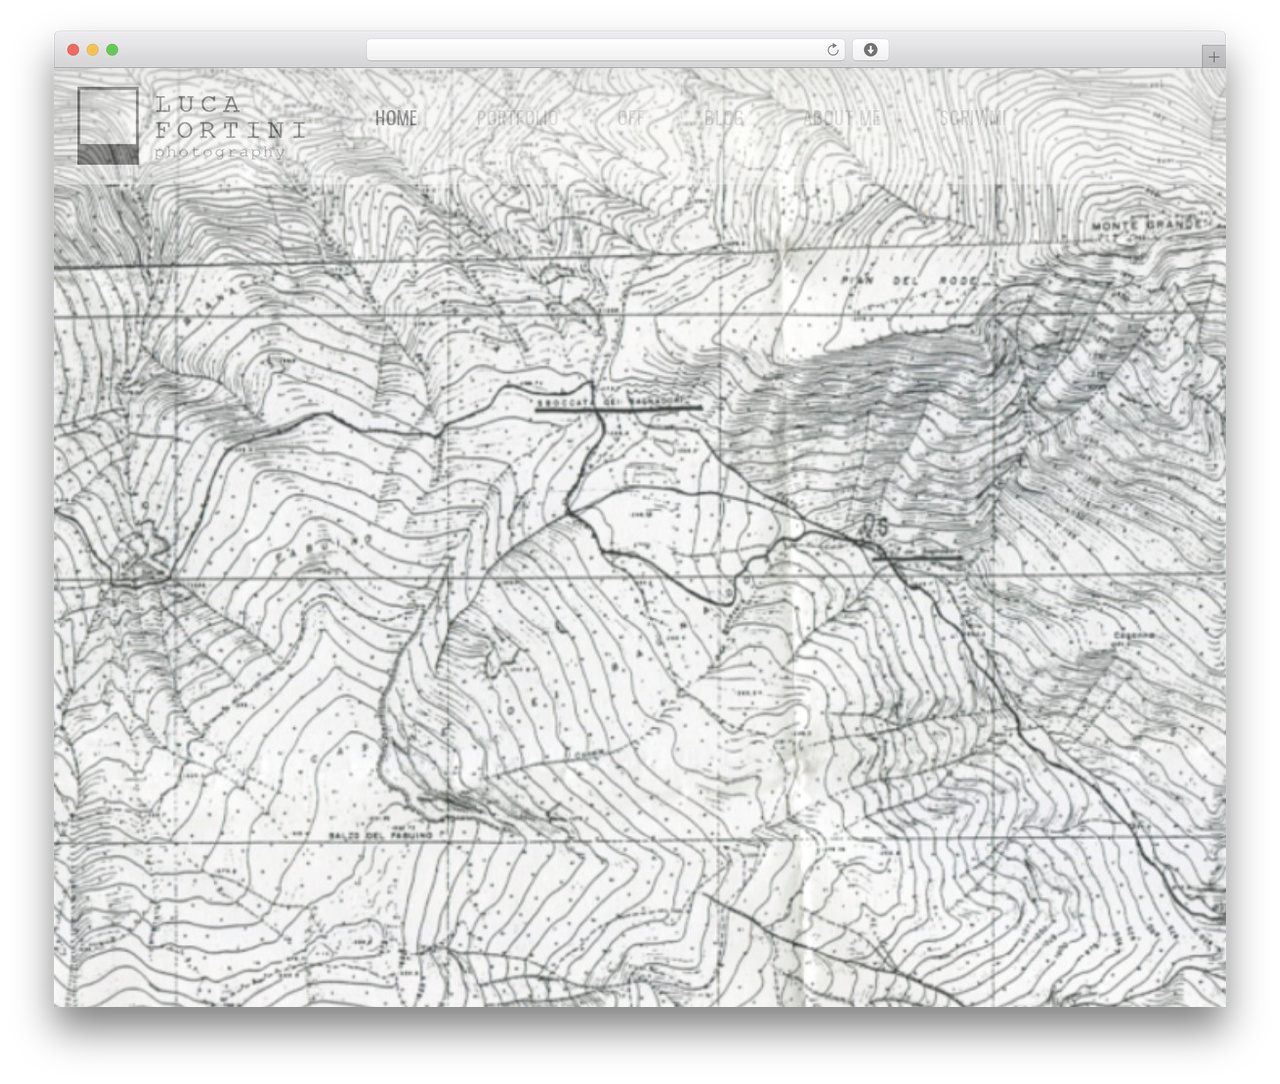
Task: Open the OFF menu entry
Action: 630,118
